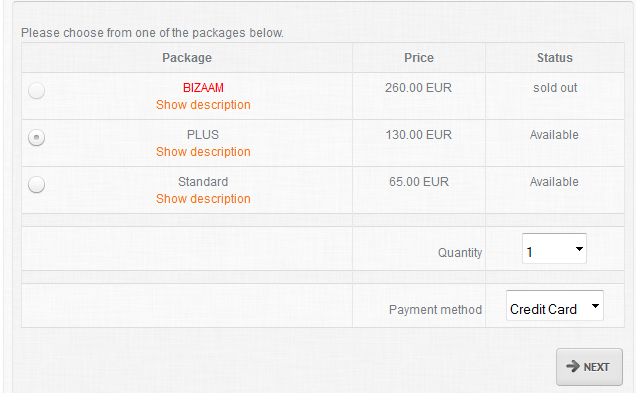Click the NEXT button

[589, 367]
